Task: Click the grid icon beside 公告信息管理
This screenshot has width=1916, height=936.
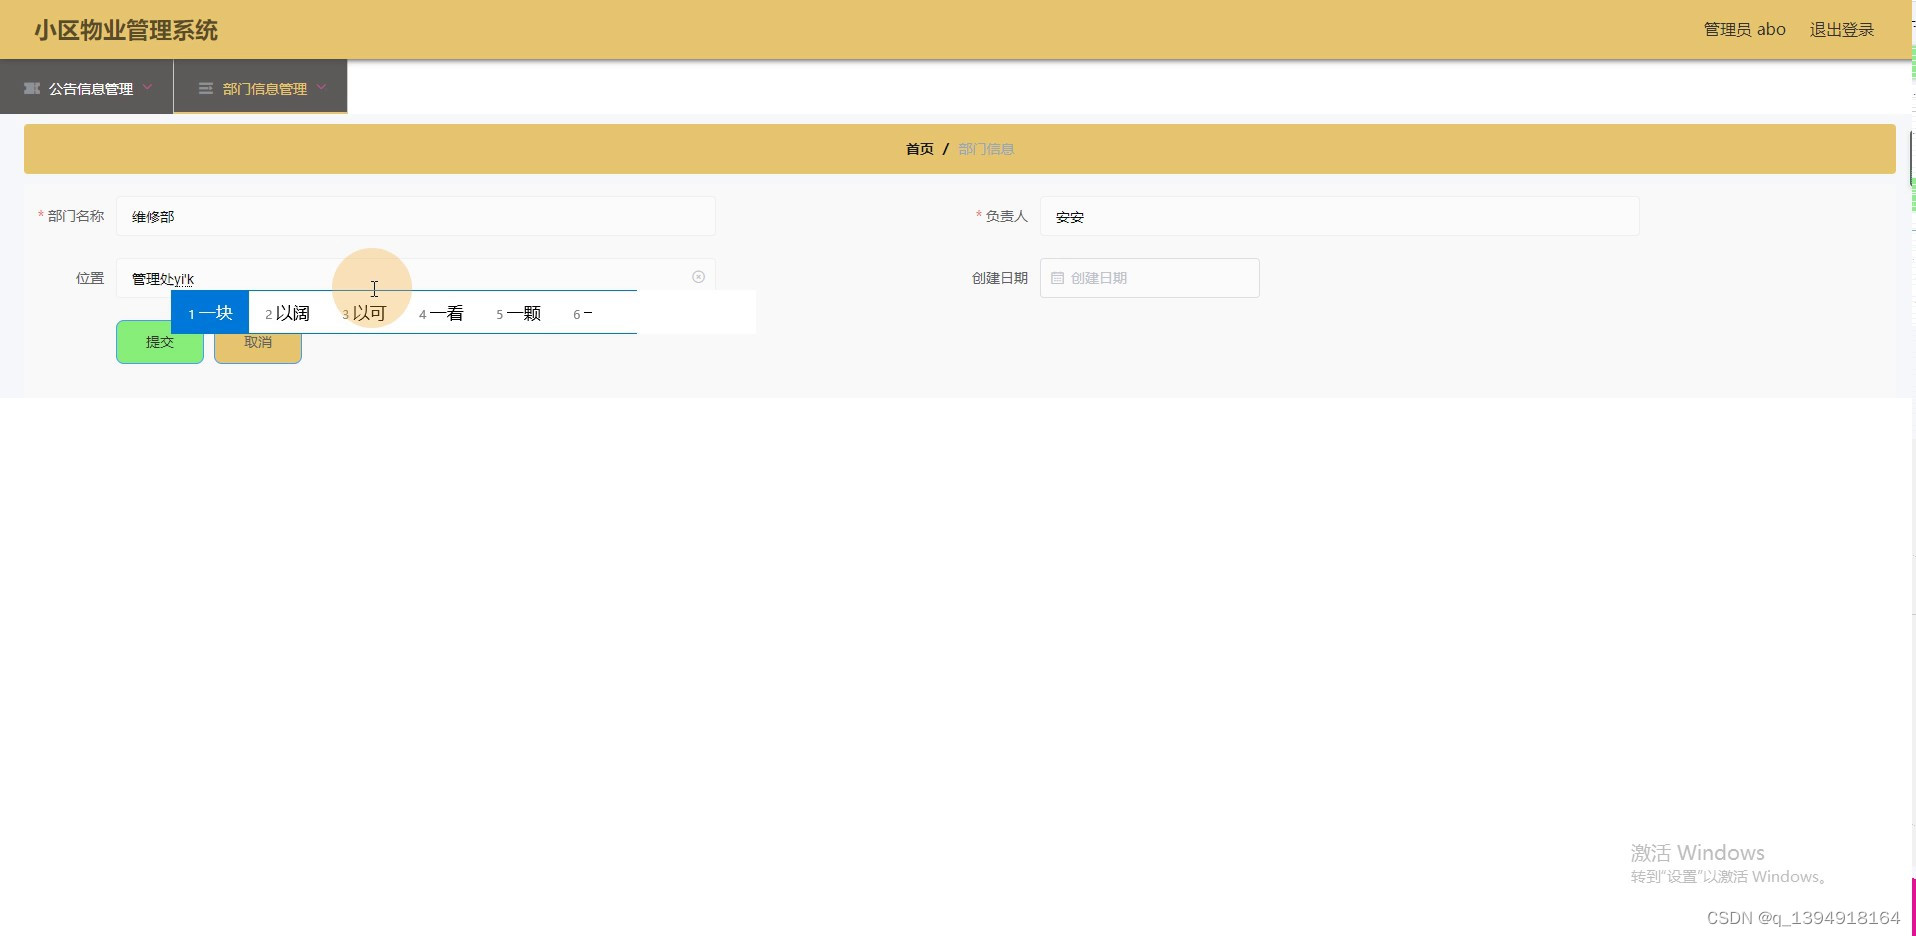Action: (31, 88)
